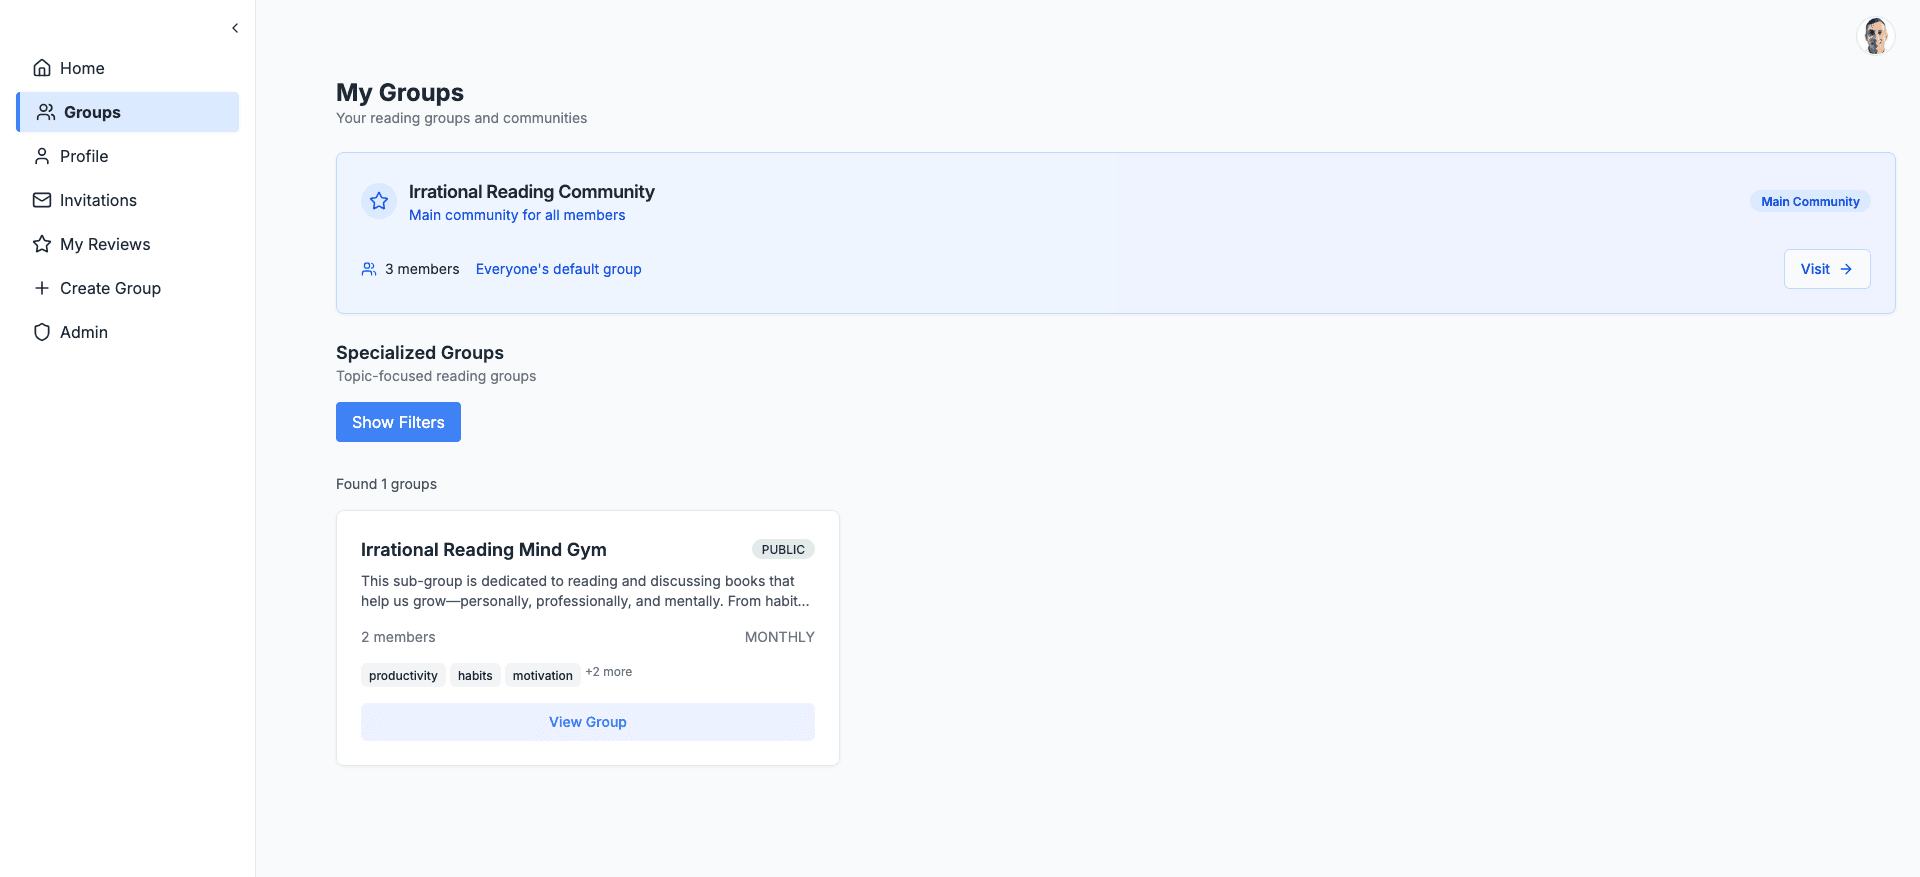Click the arrow icon on Visit button
Screen dimensions: 1920x877
[1846, 269]
